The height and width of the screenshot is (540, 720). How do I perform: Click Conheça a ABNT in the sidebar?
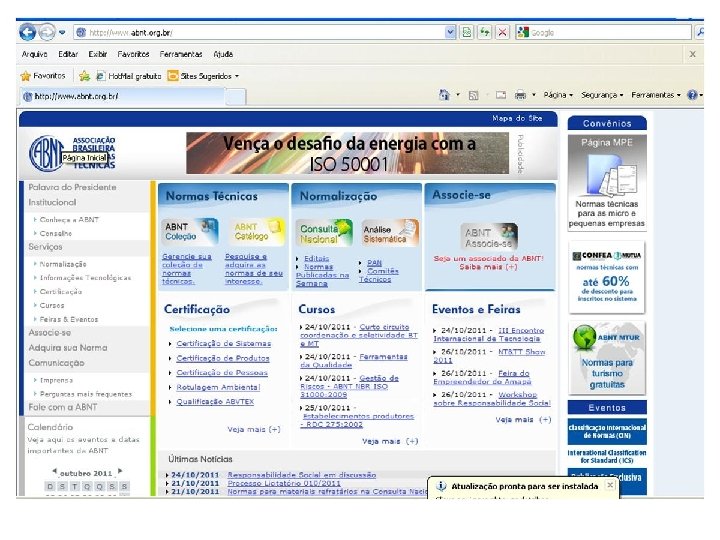pos(69,219)
